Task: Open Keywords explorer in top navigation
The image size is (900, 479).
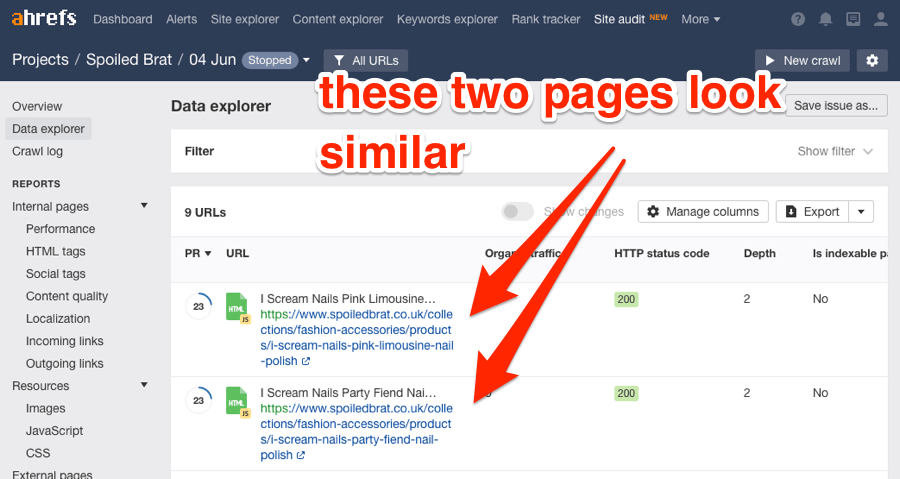Action: click(447, 20)
